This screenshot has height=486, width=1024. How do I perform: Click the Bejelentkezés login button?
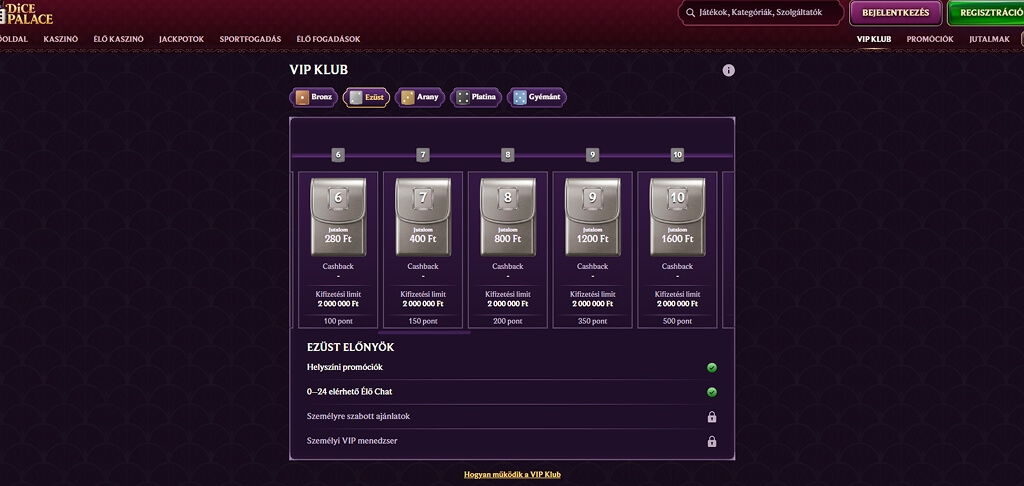[895, 13]
